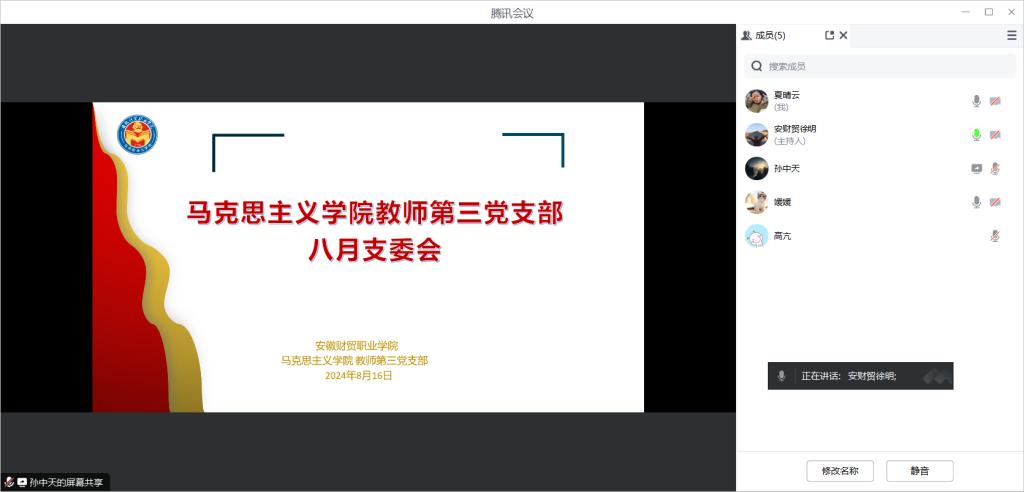Toggle microphone for 夏晴云
This screenshot has height=492, width=1024.
pyautogui.click(x=976, y=101)
